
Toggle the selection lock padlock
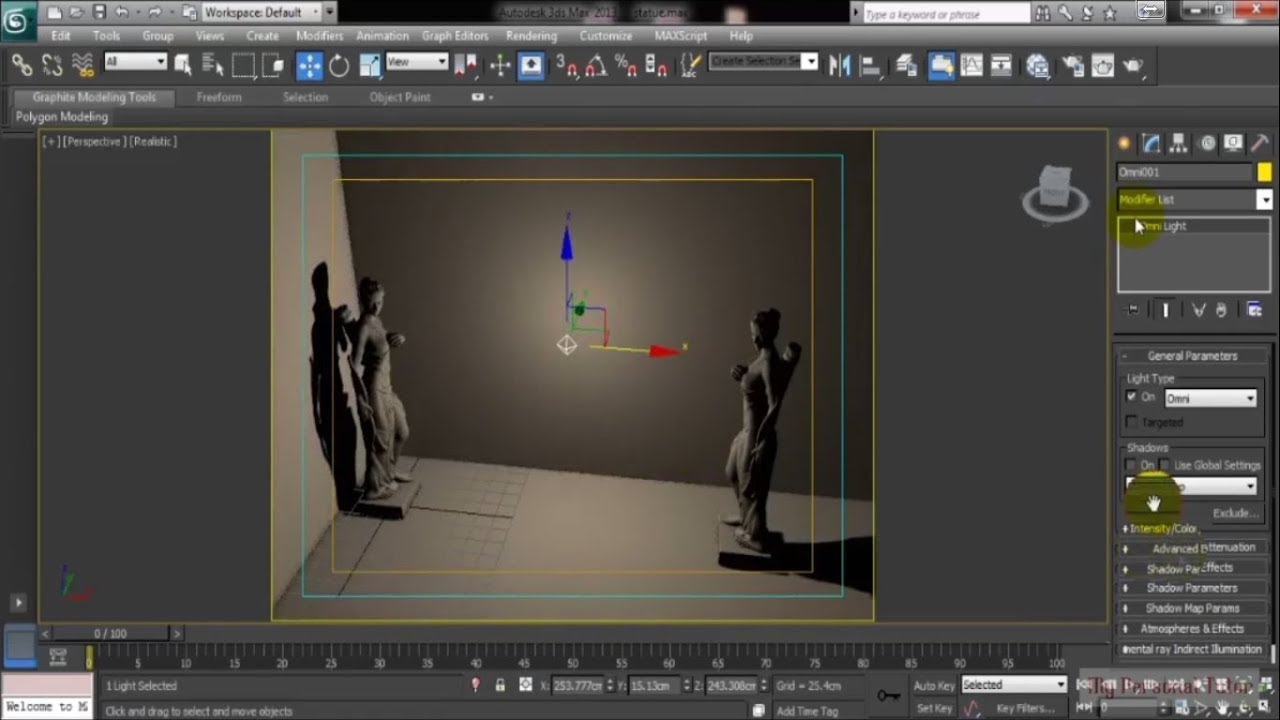pyautogui.click(x=500, y=685)
